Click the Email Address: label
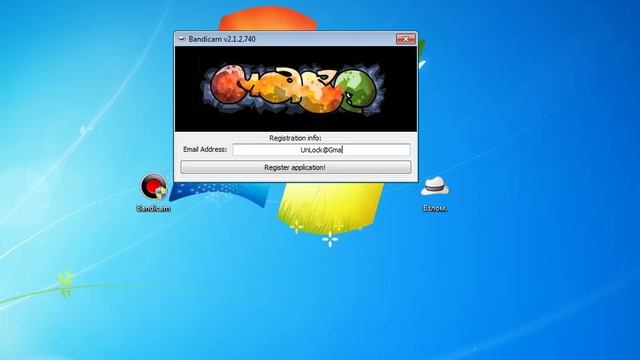Image resolution: width=640 pixels, height=360 pixels. tap(205, 149)
